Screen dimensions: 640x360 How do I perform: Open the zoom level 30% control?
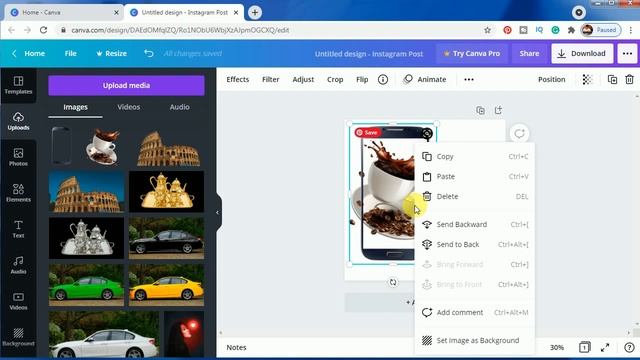click(x=557, y=347)
